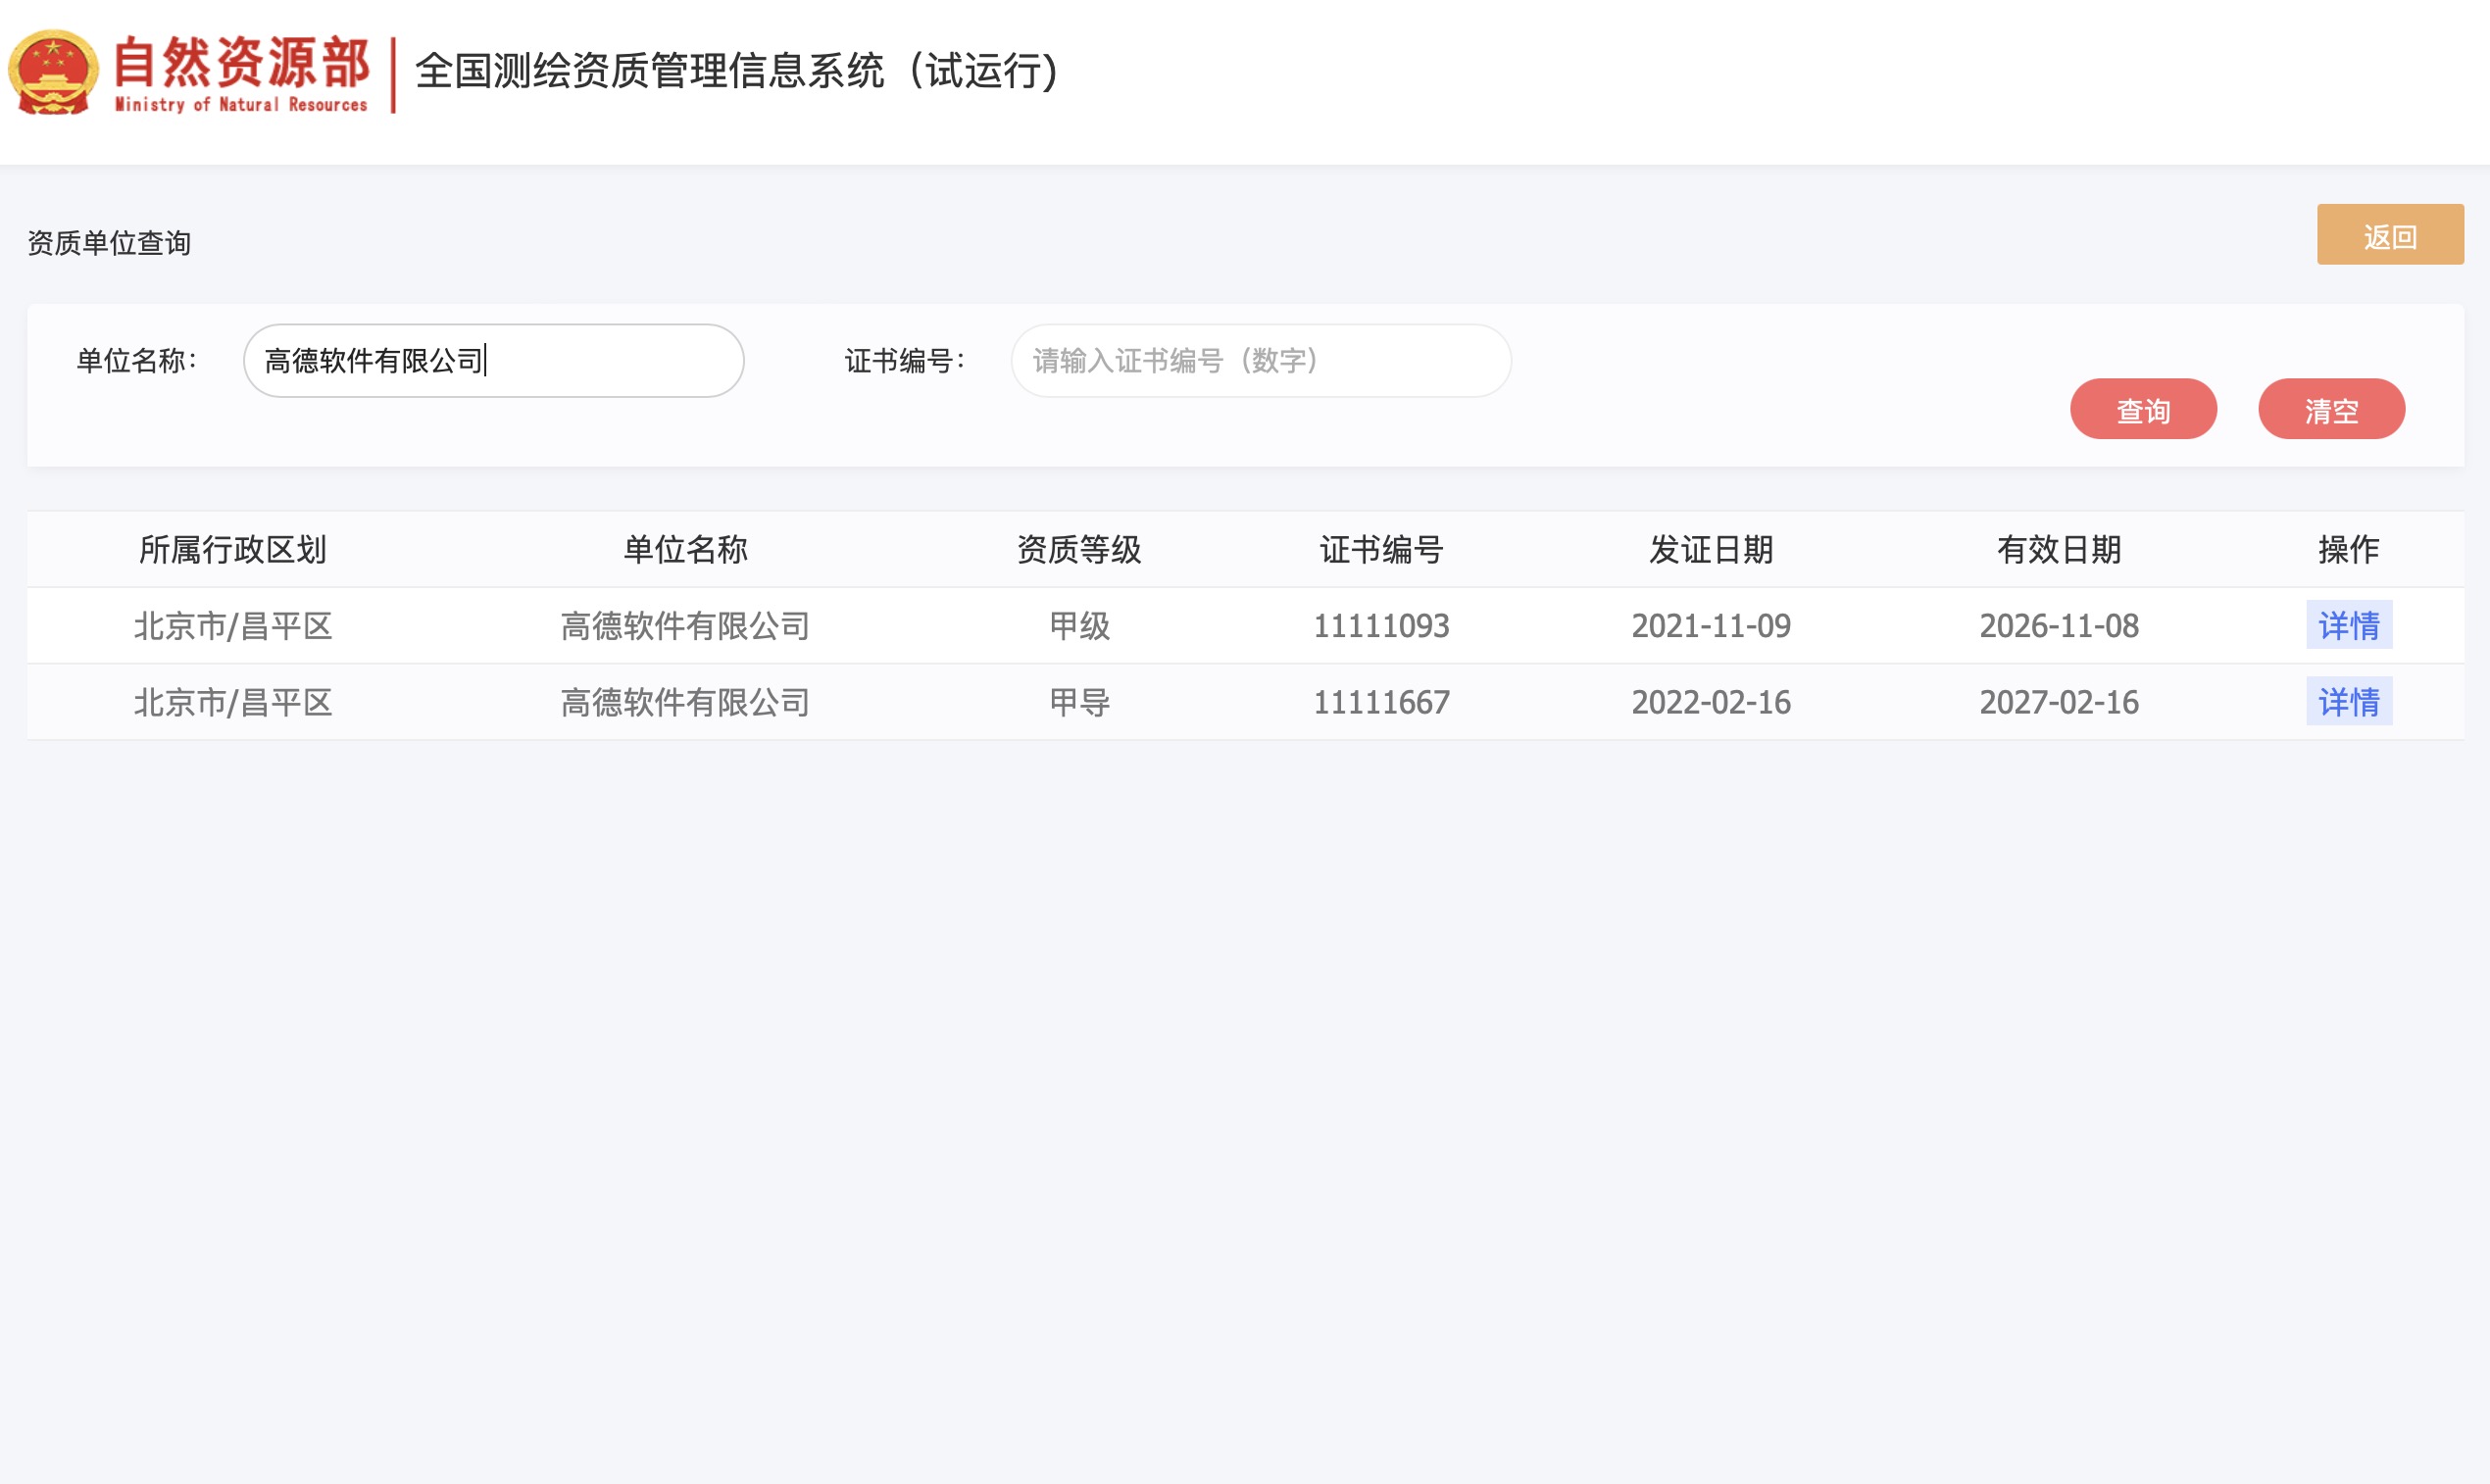Click the 返回 back button
2490x1484 pixels.
[2390, 235]
